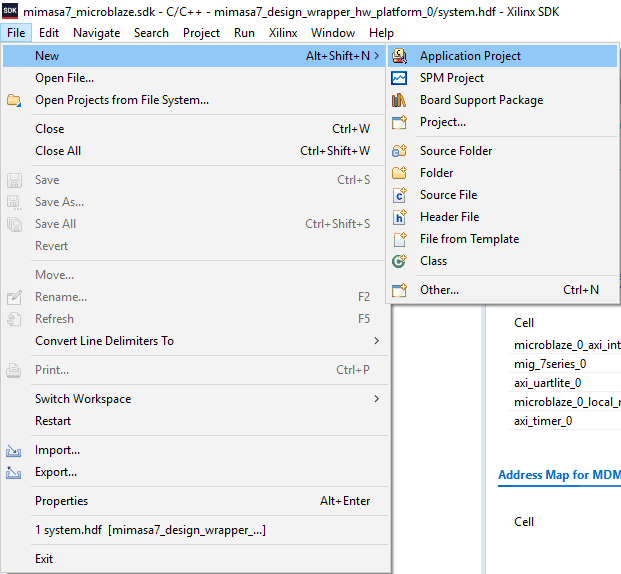The height and width of the screenshot is (574, 621).
Task: Select Open Projects from File System
Action: pos(121,100)
